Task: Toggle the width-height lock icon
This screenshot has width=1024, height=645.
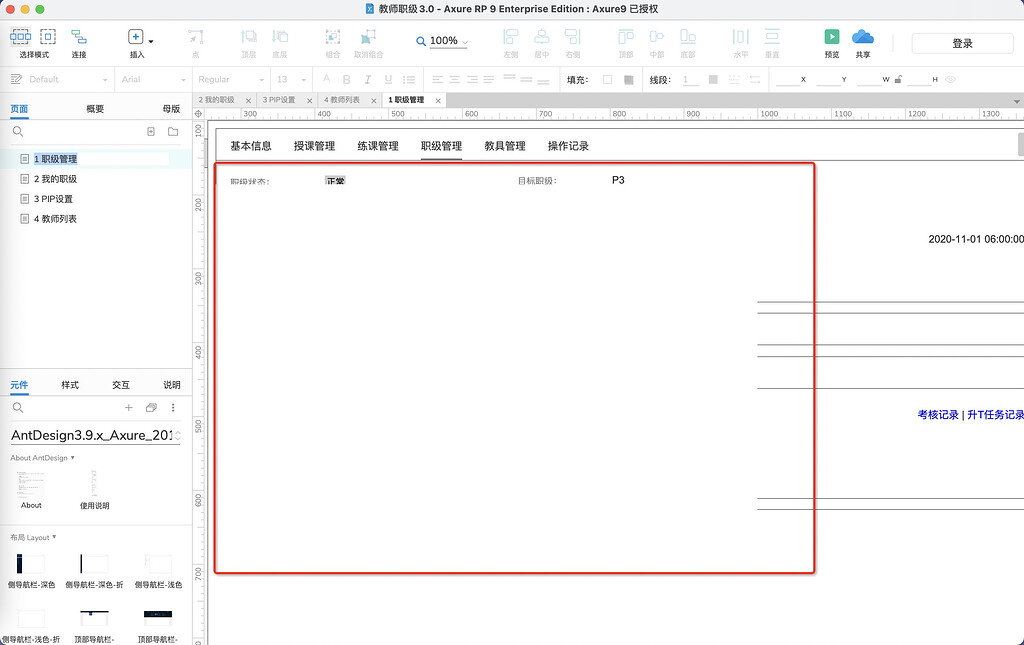Action: click(899, 80)
